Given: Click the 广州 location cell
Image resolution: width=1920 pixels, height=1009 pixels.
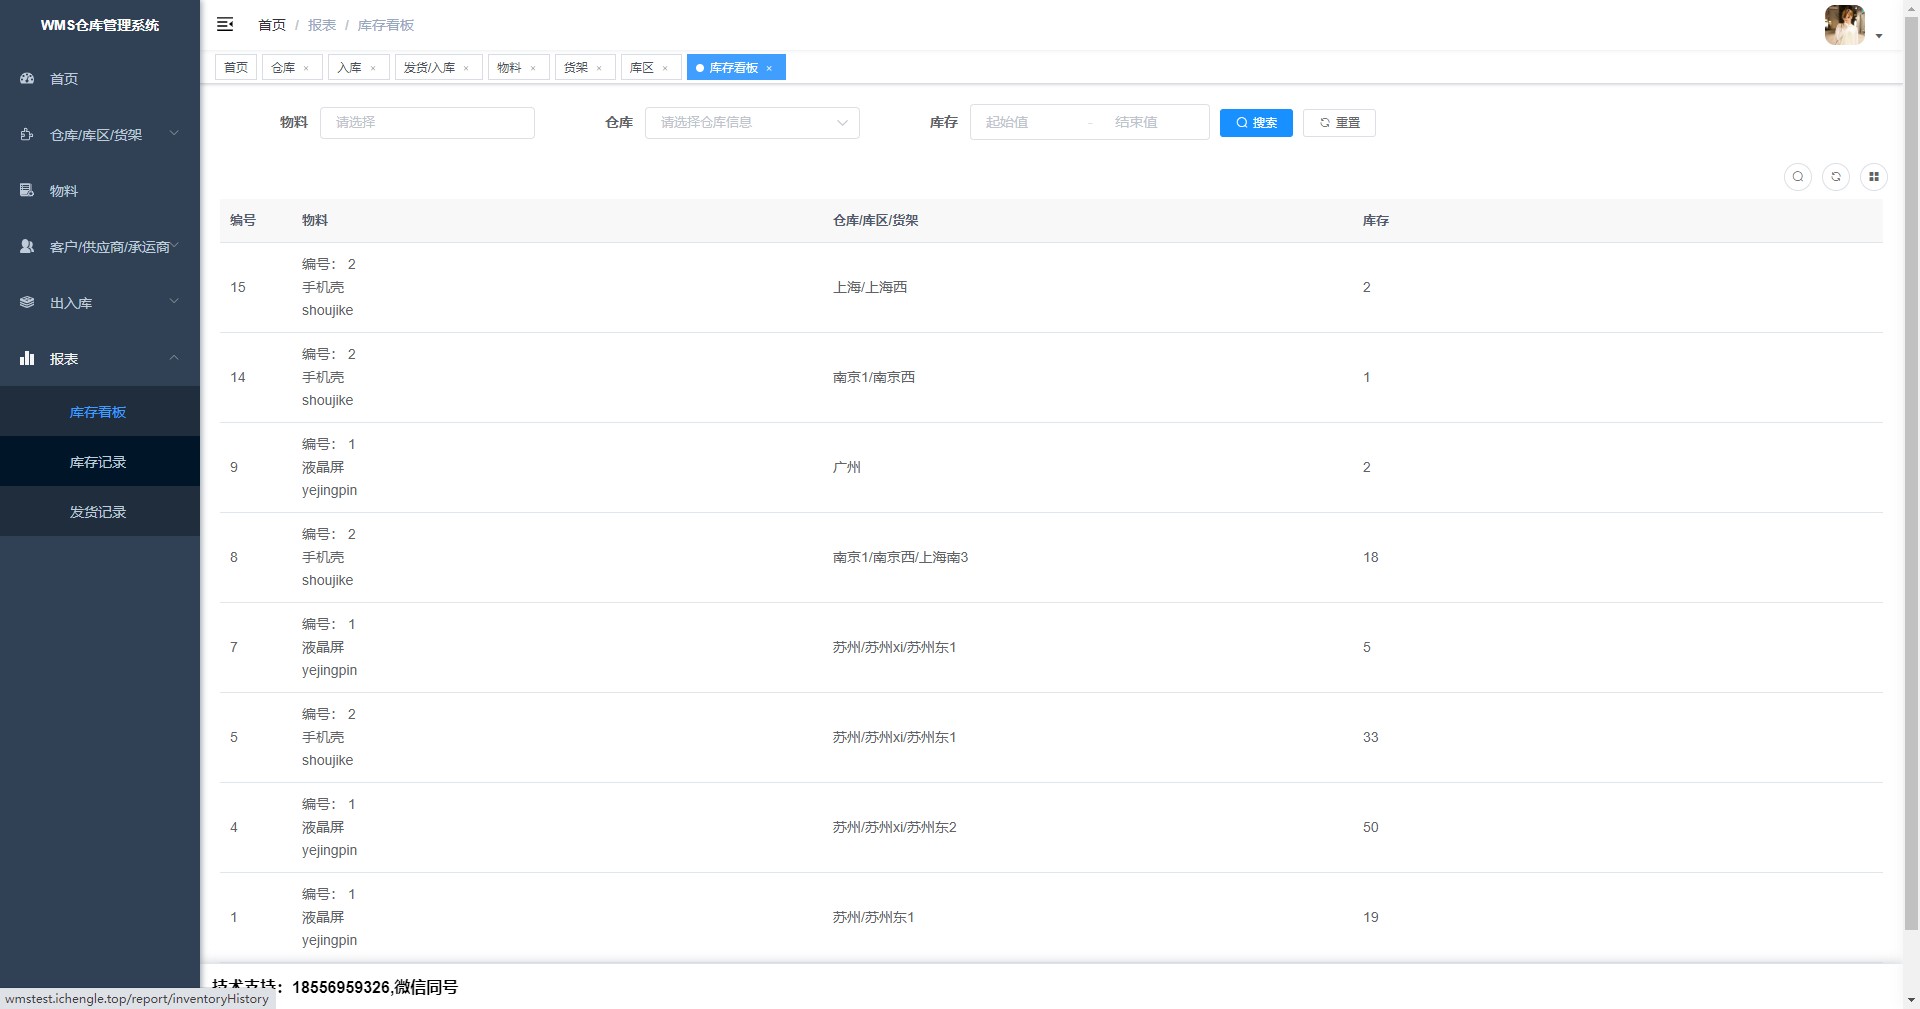Looking at the screenshot, I should [x=846, y=467].
